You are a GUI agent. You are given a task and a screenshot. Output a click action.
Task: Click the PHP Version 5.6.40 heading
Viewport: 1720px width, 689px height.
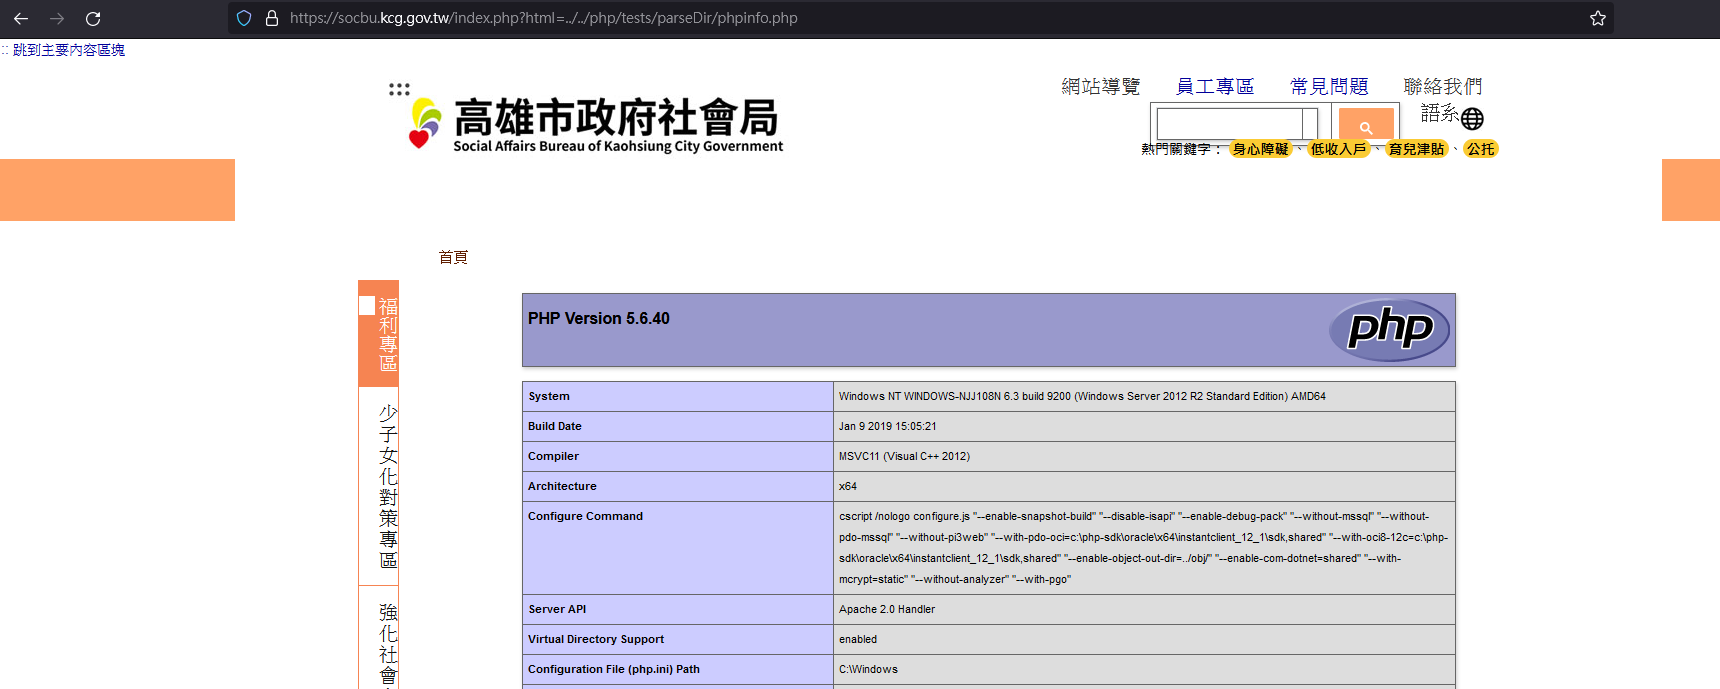(x=599, y=318)
